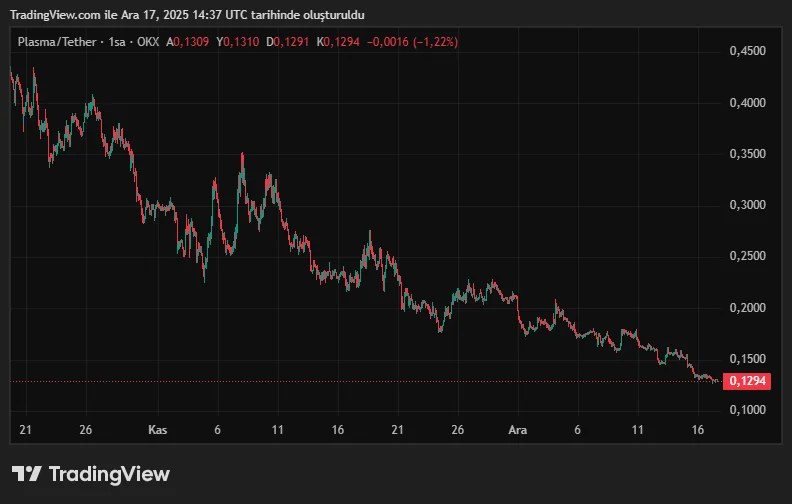This screenshot has width=792, height=504.
Task: Click the OKX exchange label
Action: pyautogui.click(x=148, y=42)
